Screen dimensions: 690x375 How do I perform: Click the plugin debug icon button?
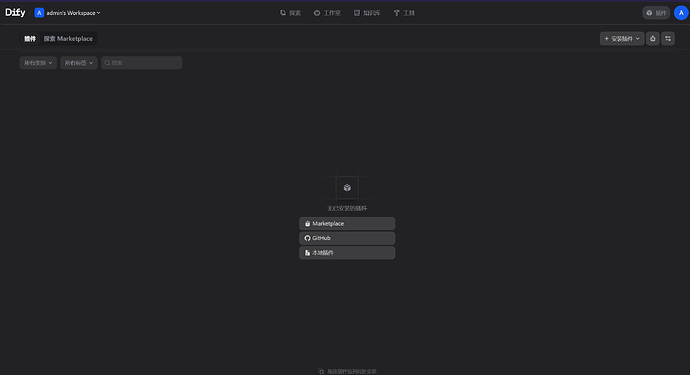pos(653,39)
